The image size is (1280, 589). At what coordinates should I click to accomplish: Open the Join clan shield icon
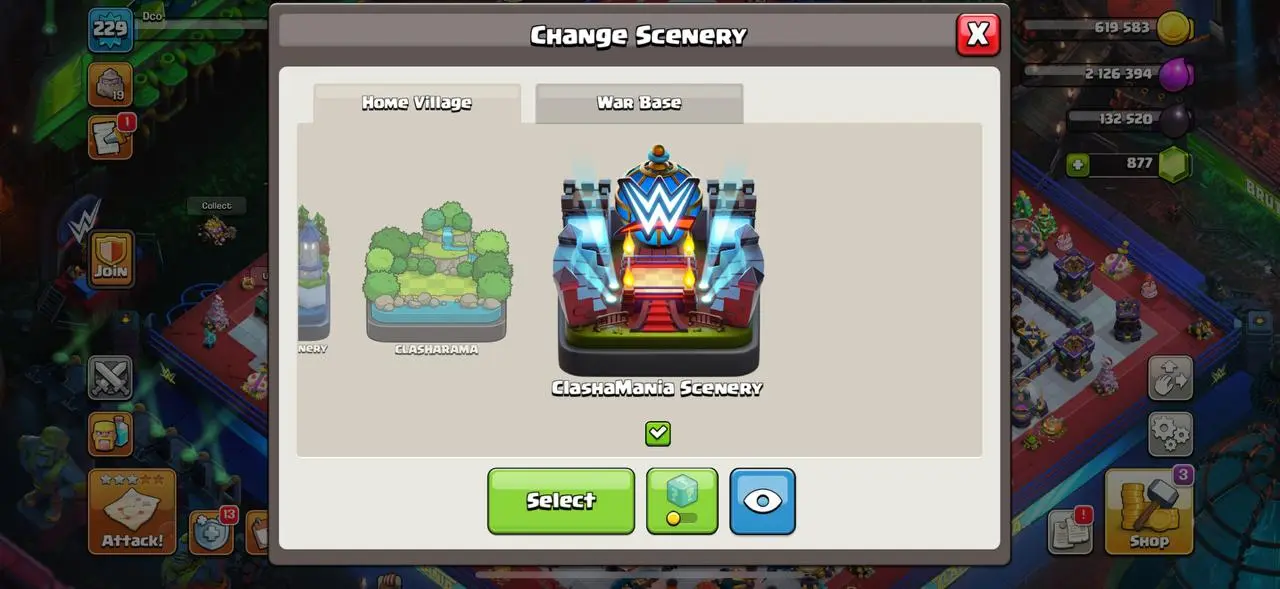[x=111, y=259]
